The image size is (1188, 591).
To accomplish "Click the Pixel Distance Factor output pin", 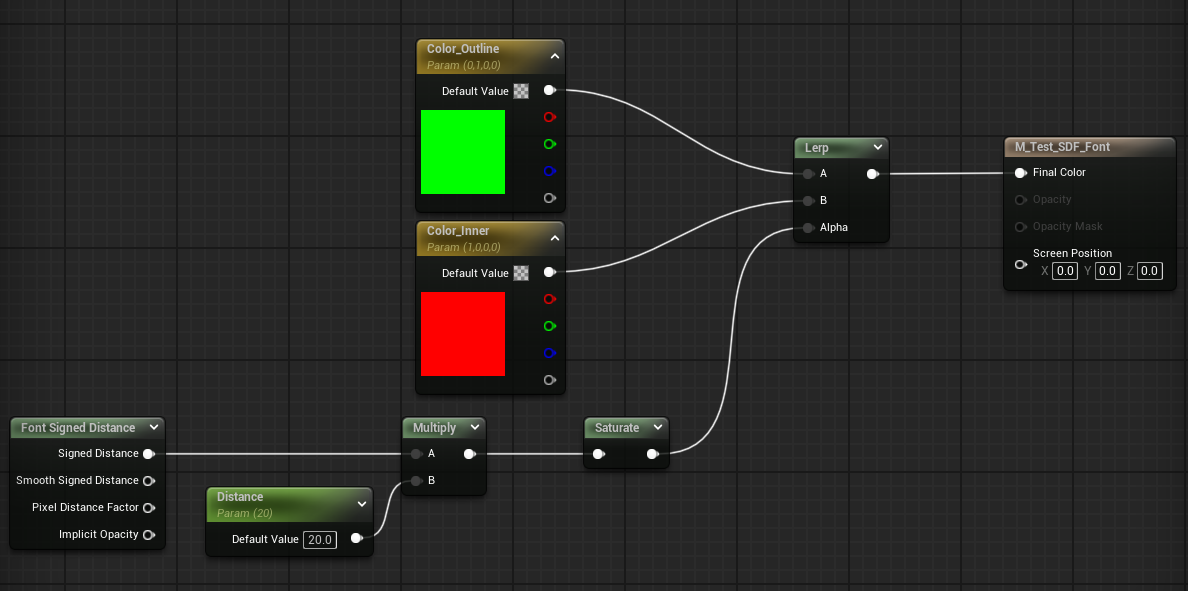I will [148, 508].
